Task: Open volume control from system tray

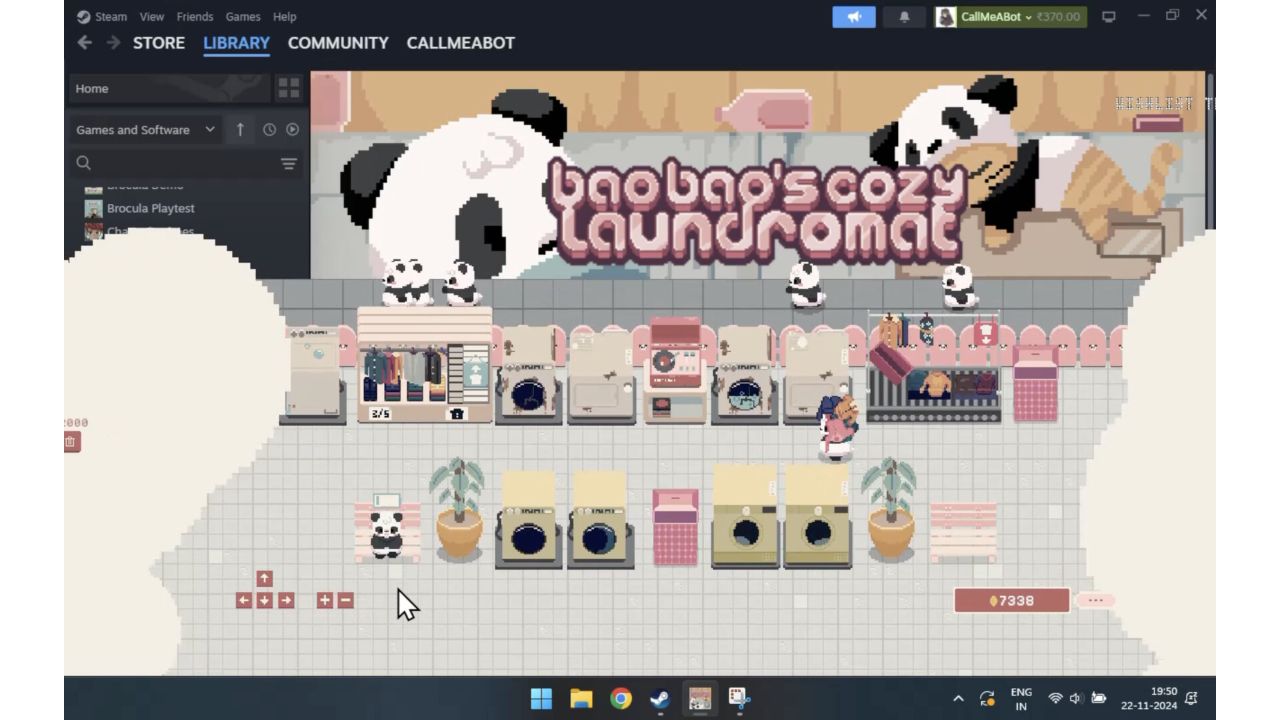Action: click(x=1077, y=698)
